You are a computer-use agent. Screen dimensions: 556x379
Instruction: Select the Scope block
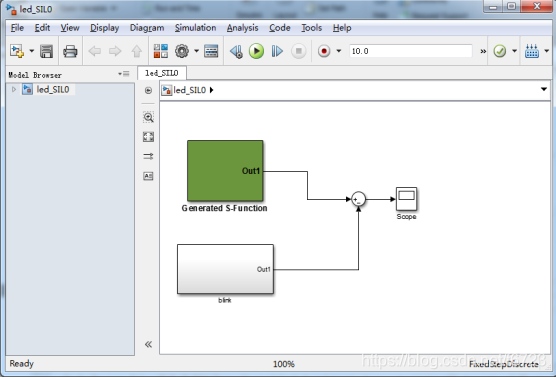[406, 199]
